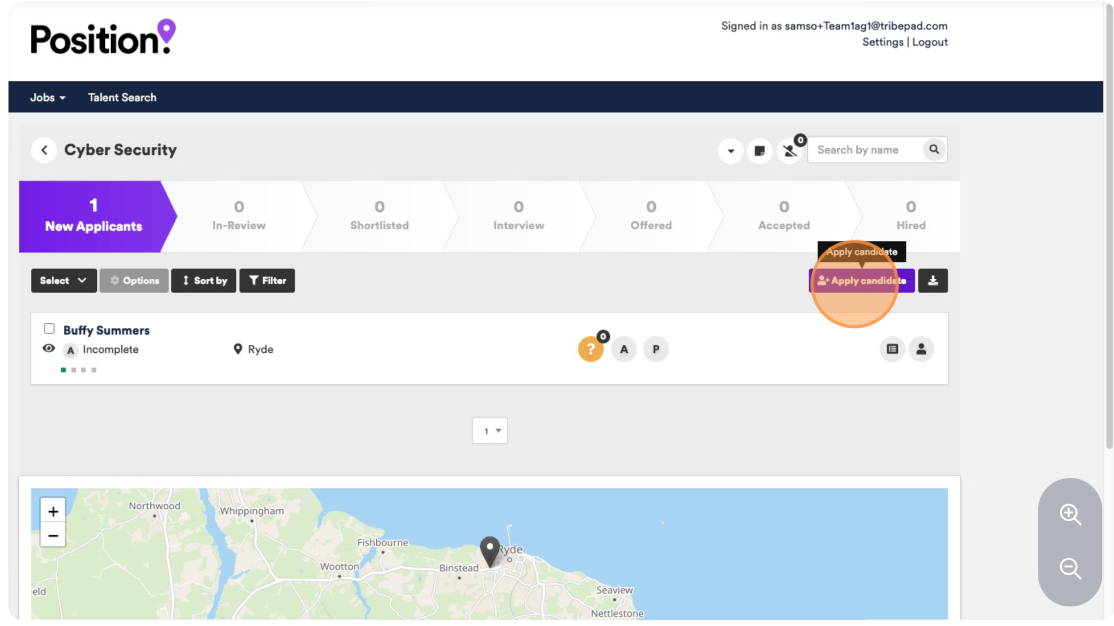Open Talent Search
1114x626 pixels.
coord(122,97)
